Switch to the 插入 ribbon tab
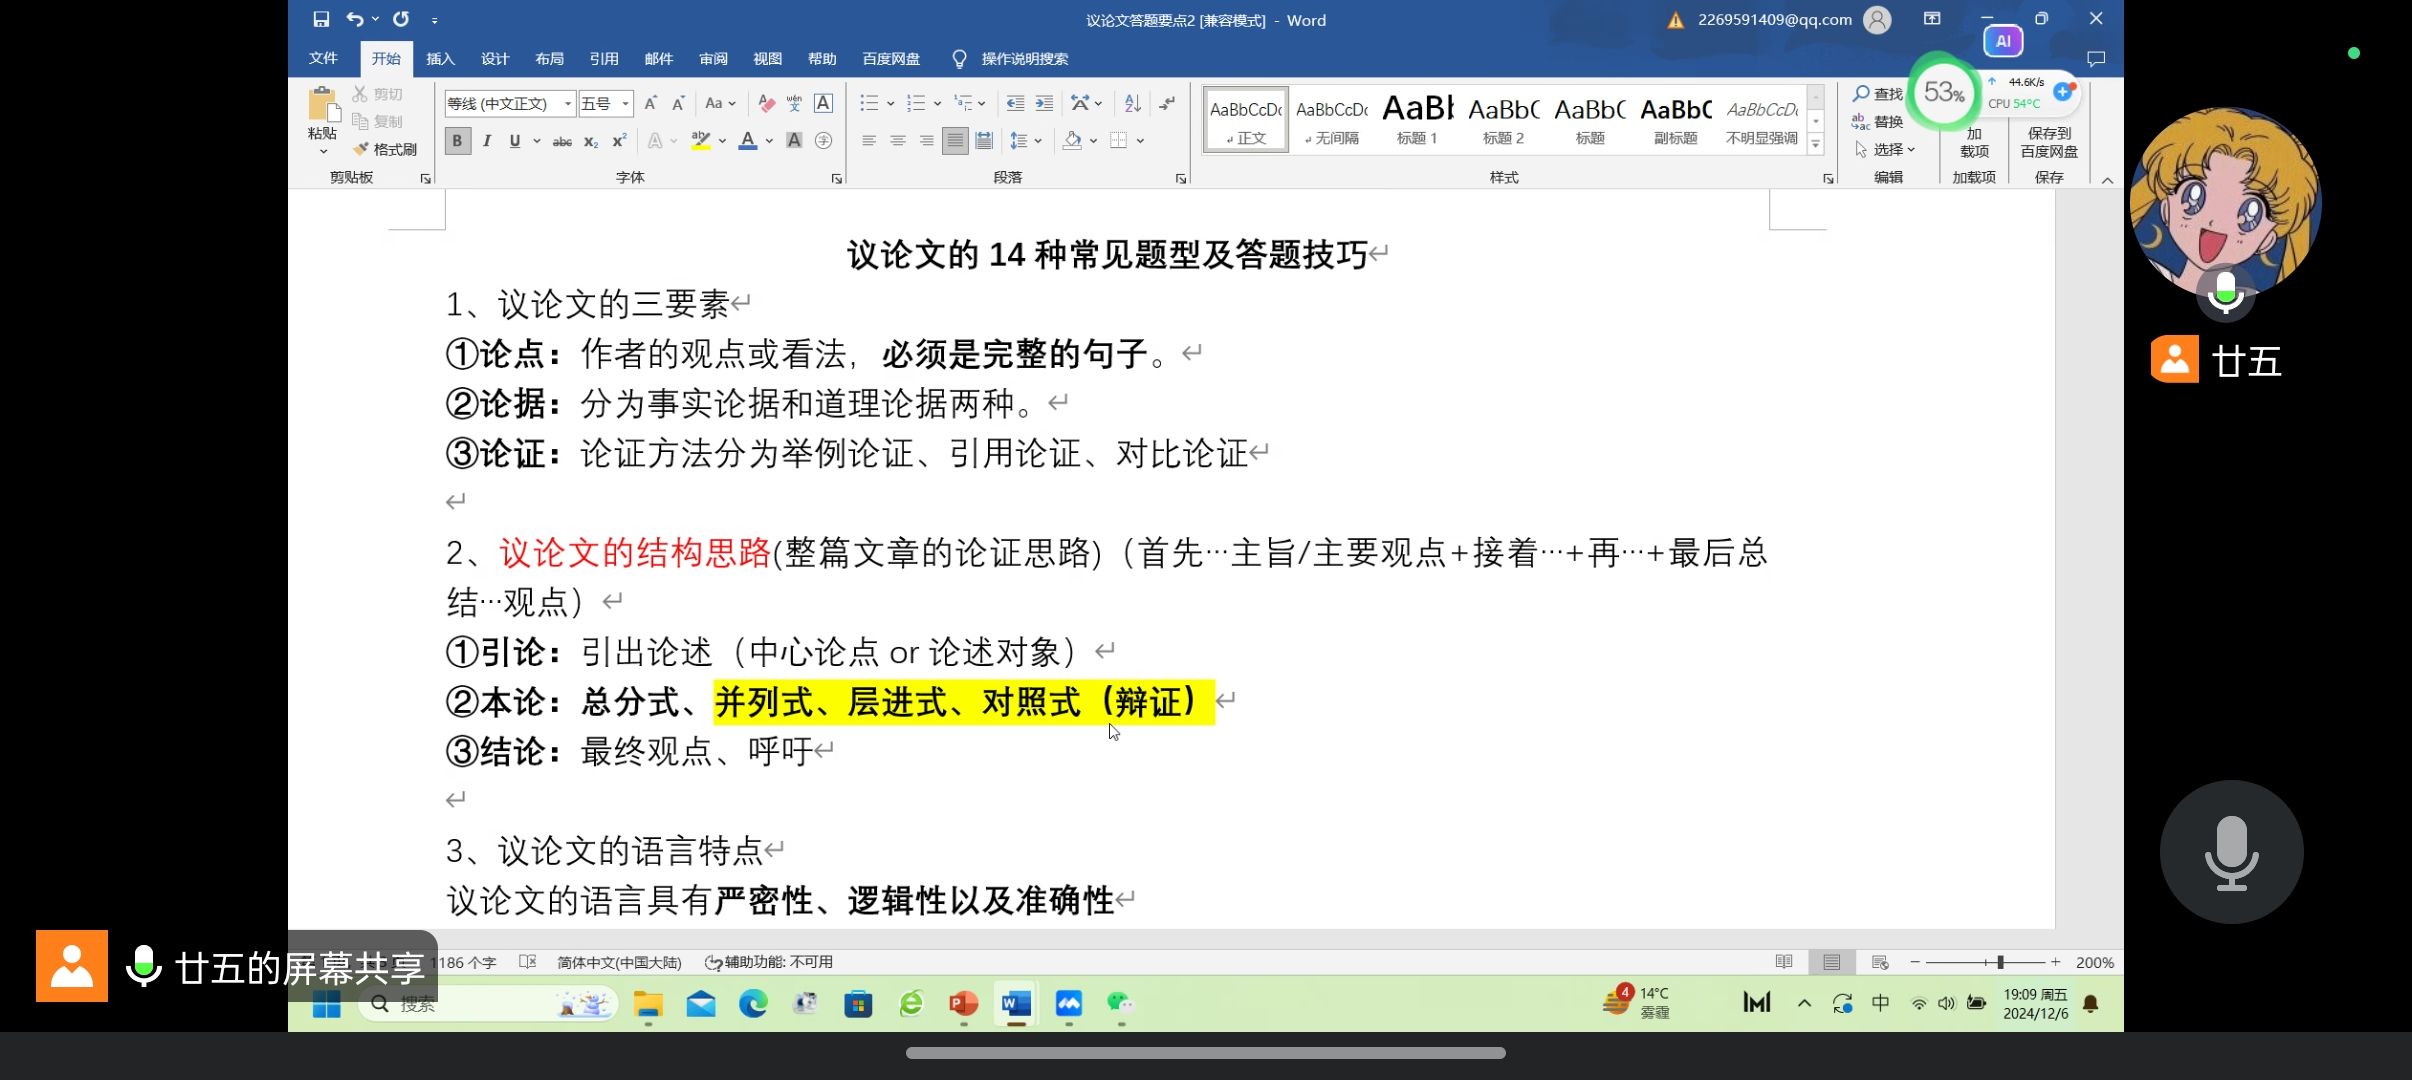This screenshot has width=2412, height=1080. tap(440, 59)
